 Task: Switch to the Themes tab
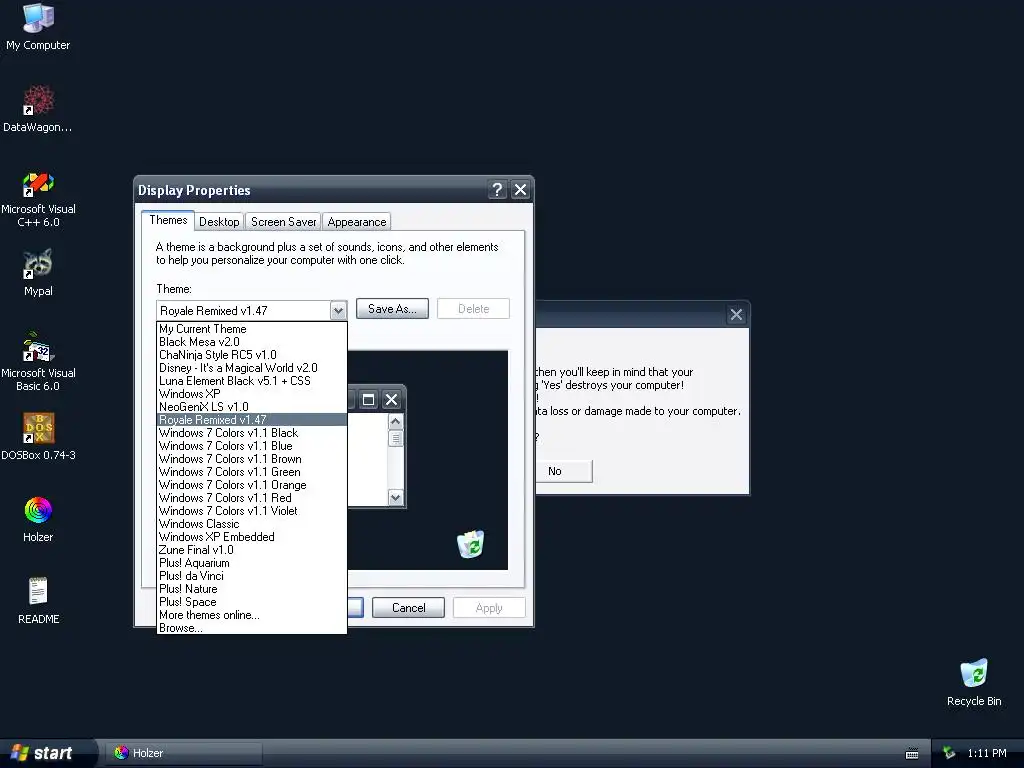point(168,220)
